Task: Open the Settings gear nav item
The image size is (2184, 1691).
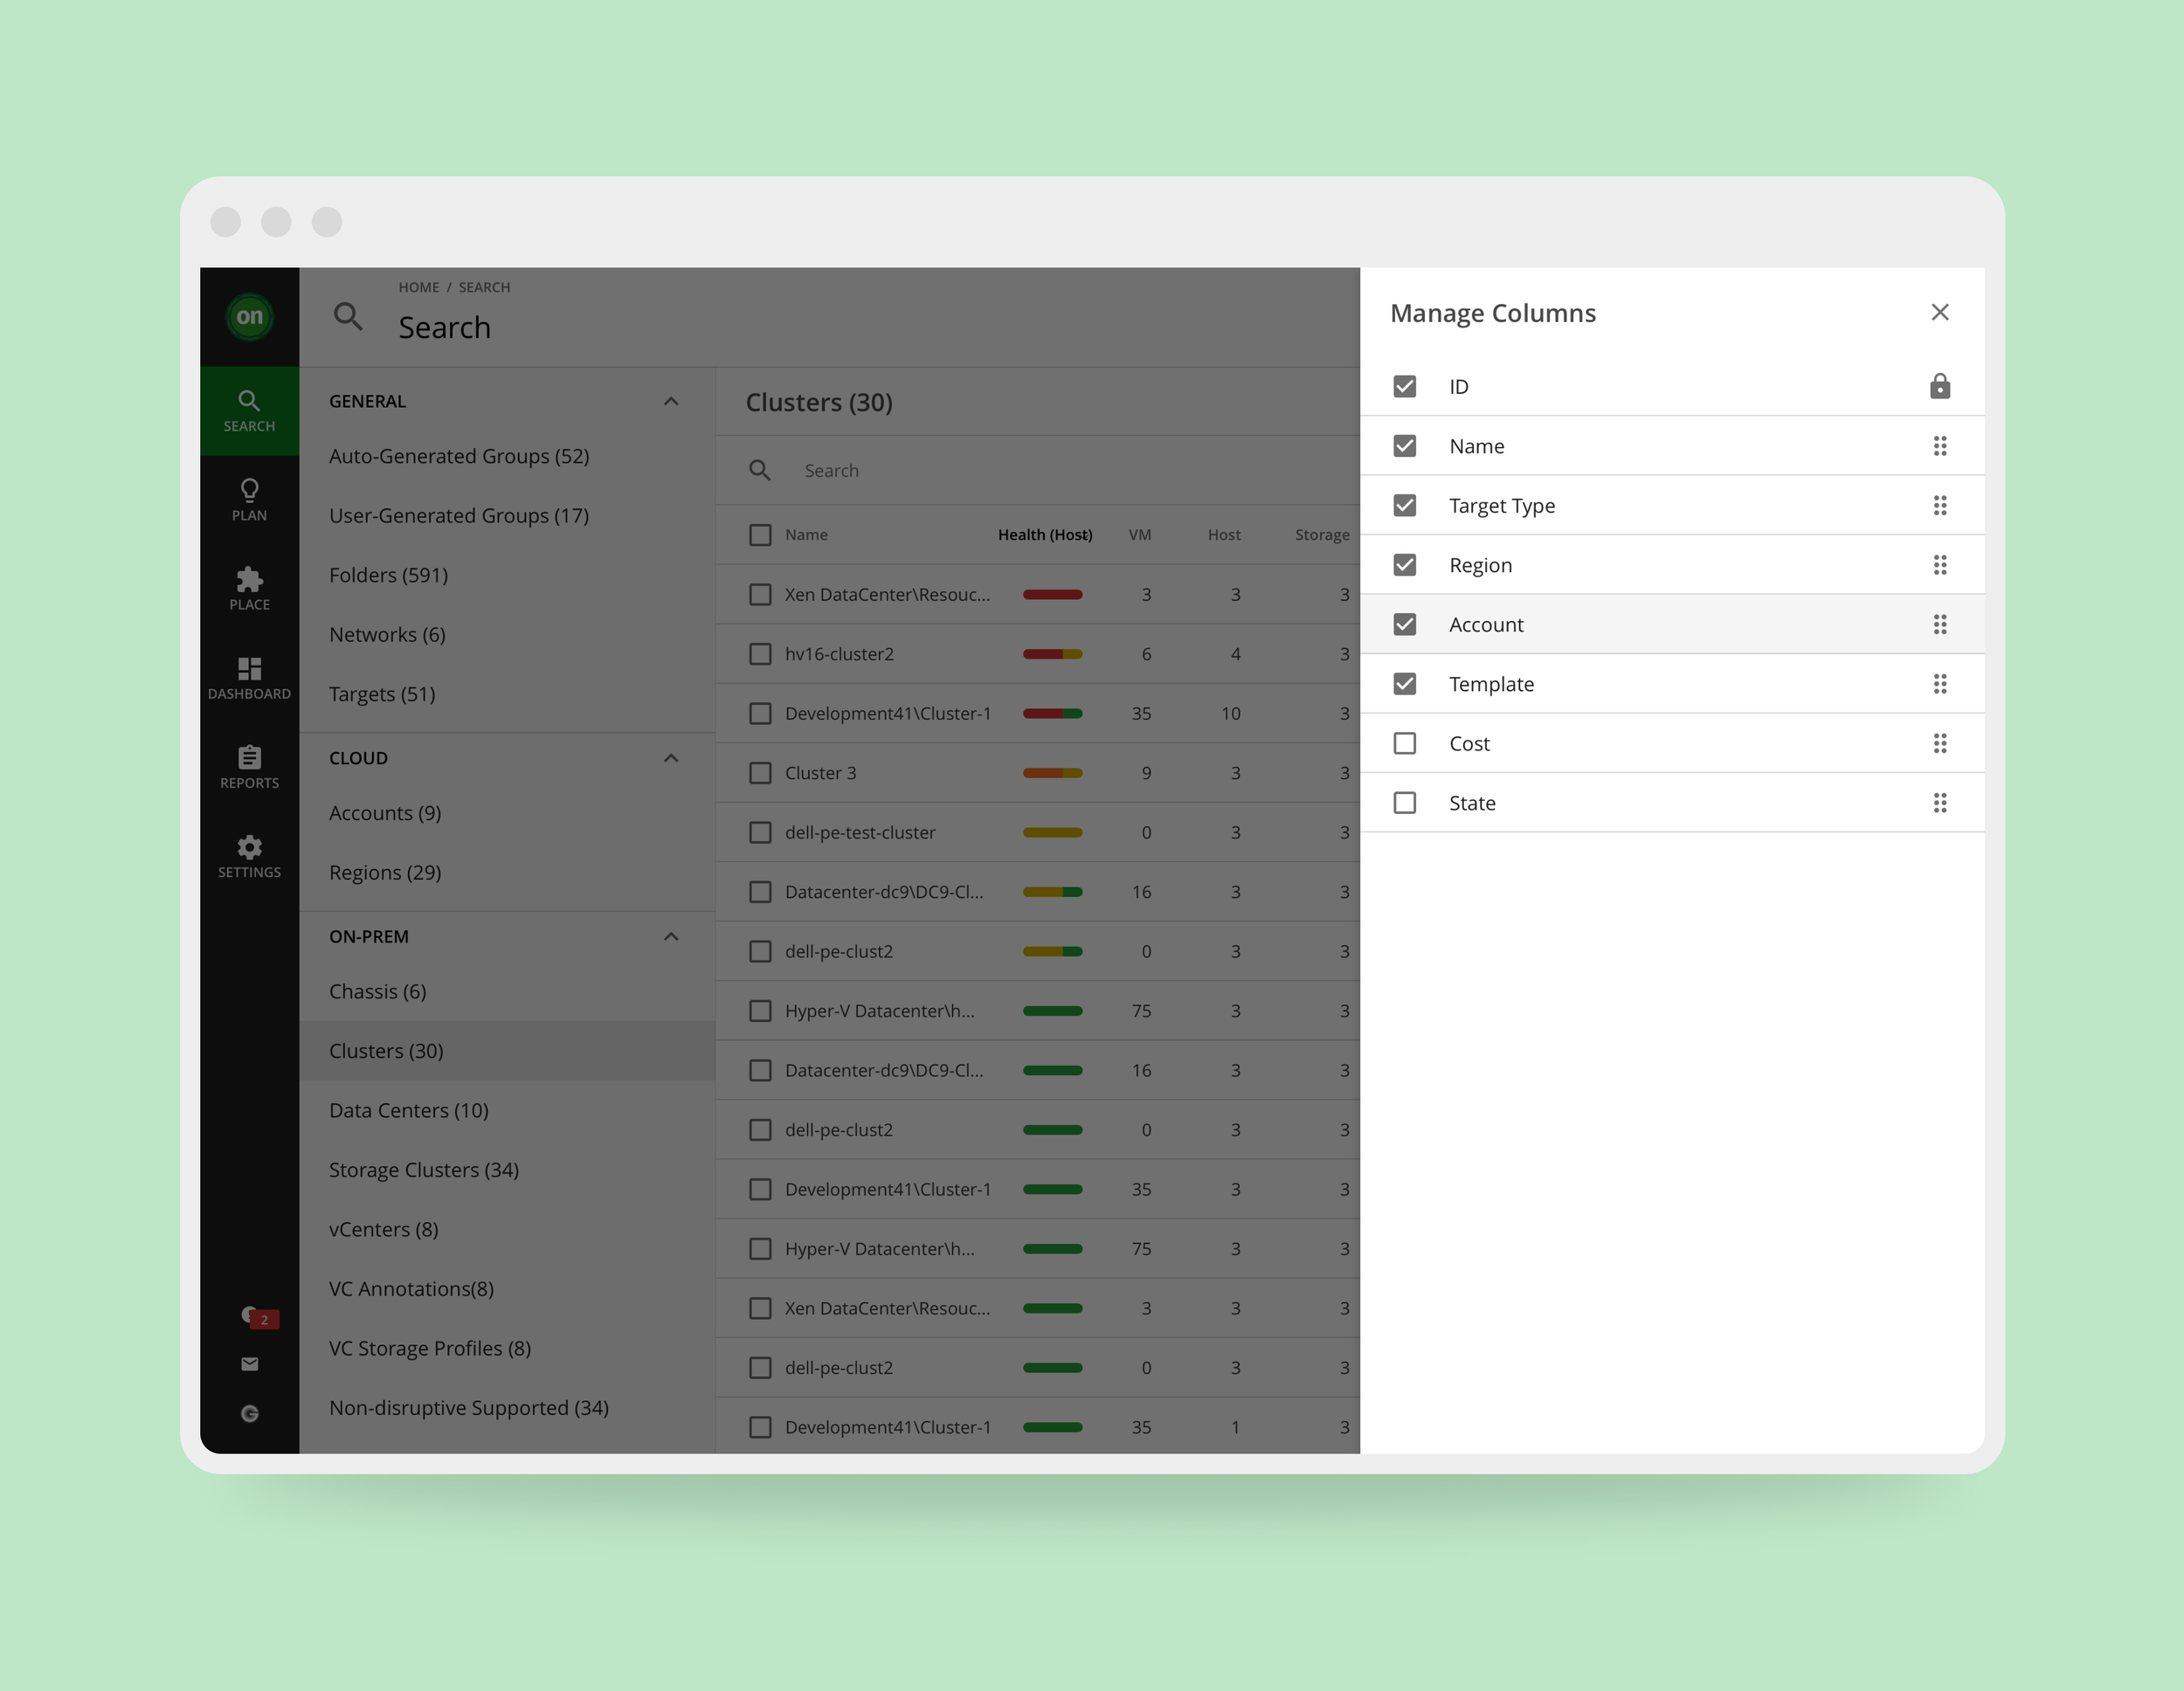Action: click(249, 857)
